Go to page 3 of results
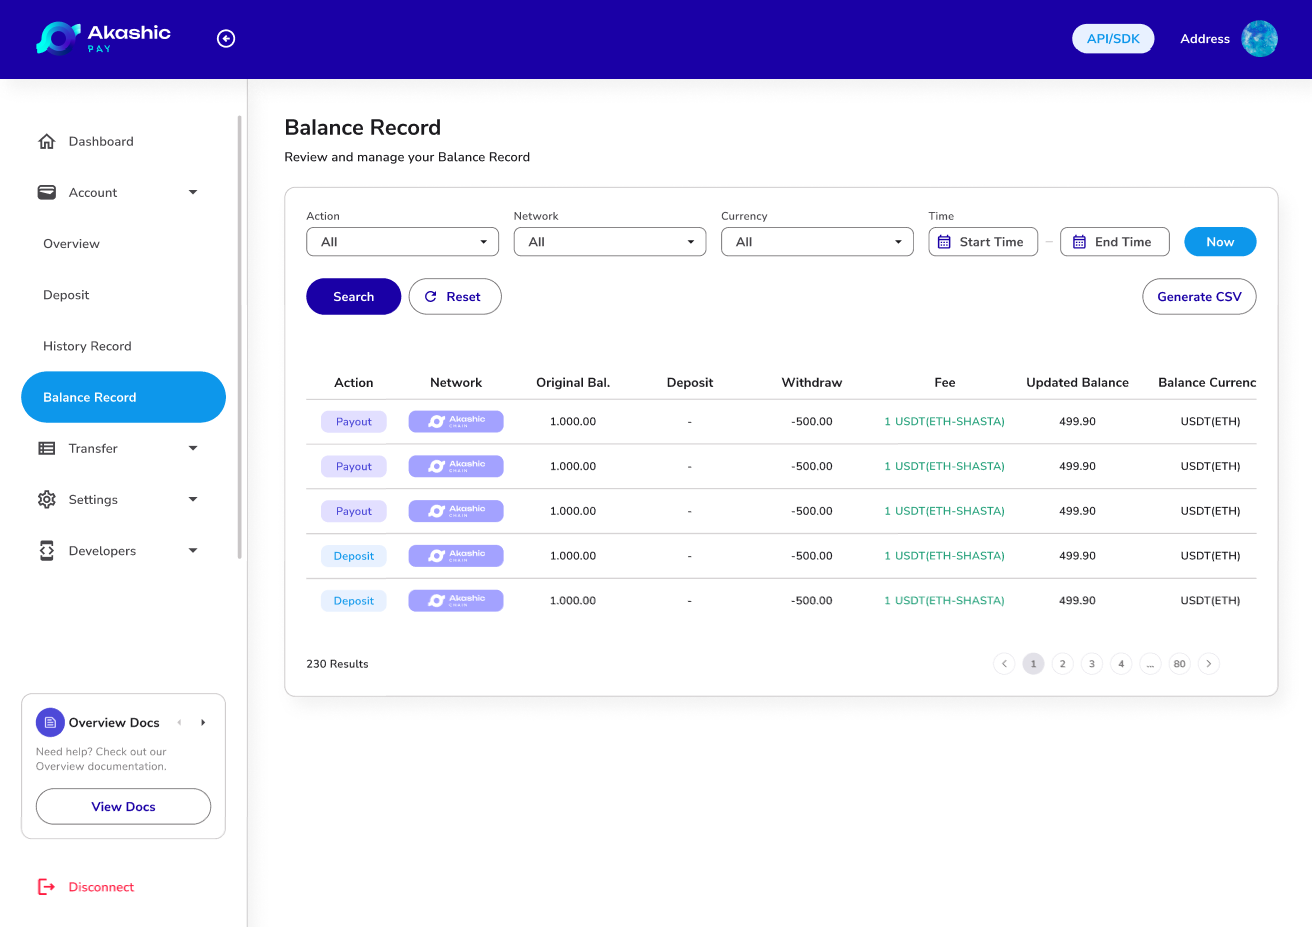This screenshot has height=927, width=1312. (x=1092, y=664)
